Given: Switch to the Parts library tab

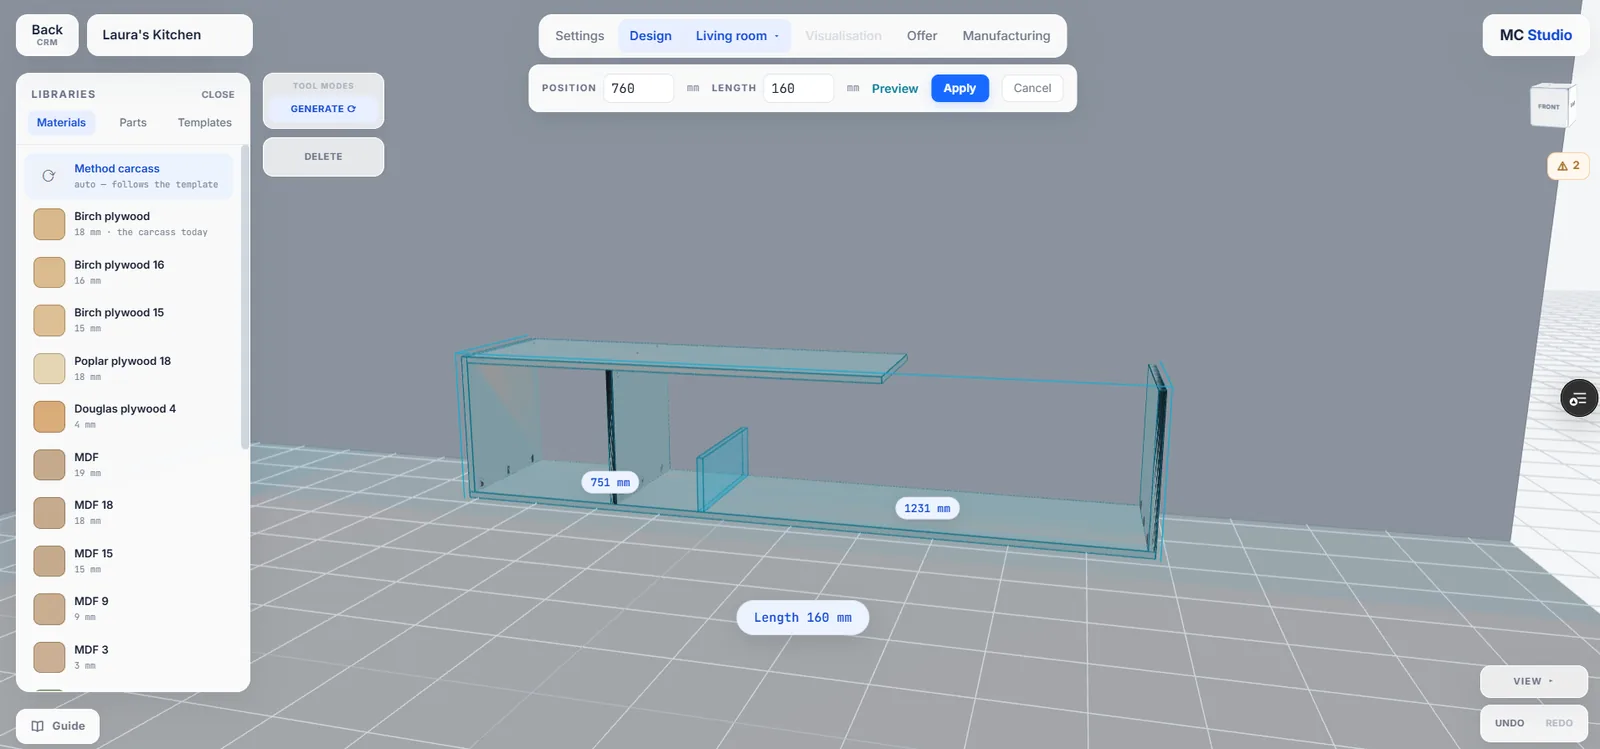Looking at the screenshot, I should [x=133, y=123].
